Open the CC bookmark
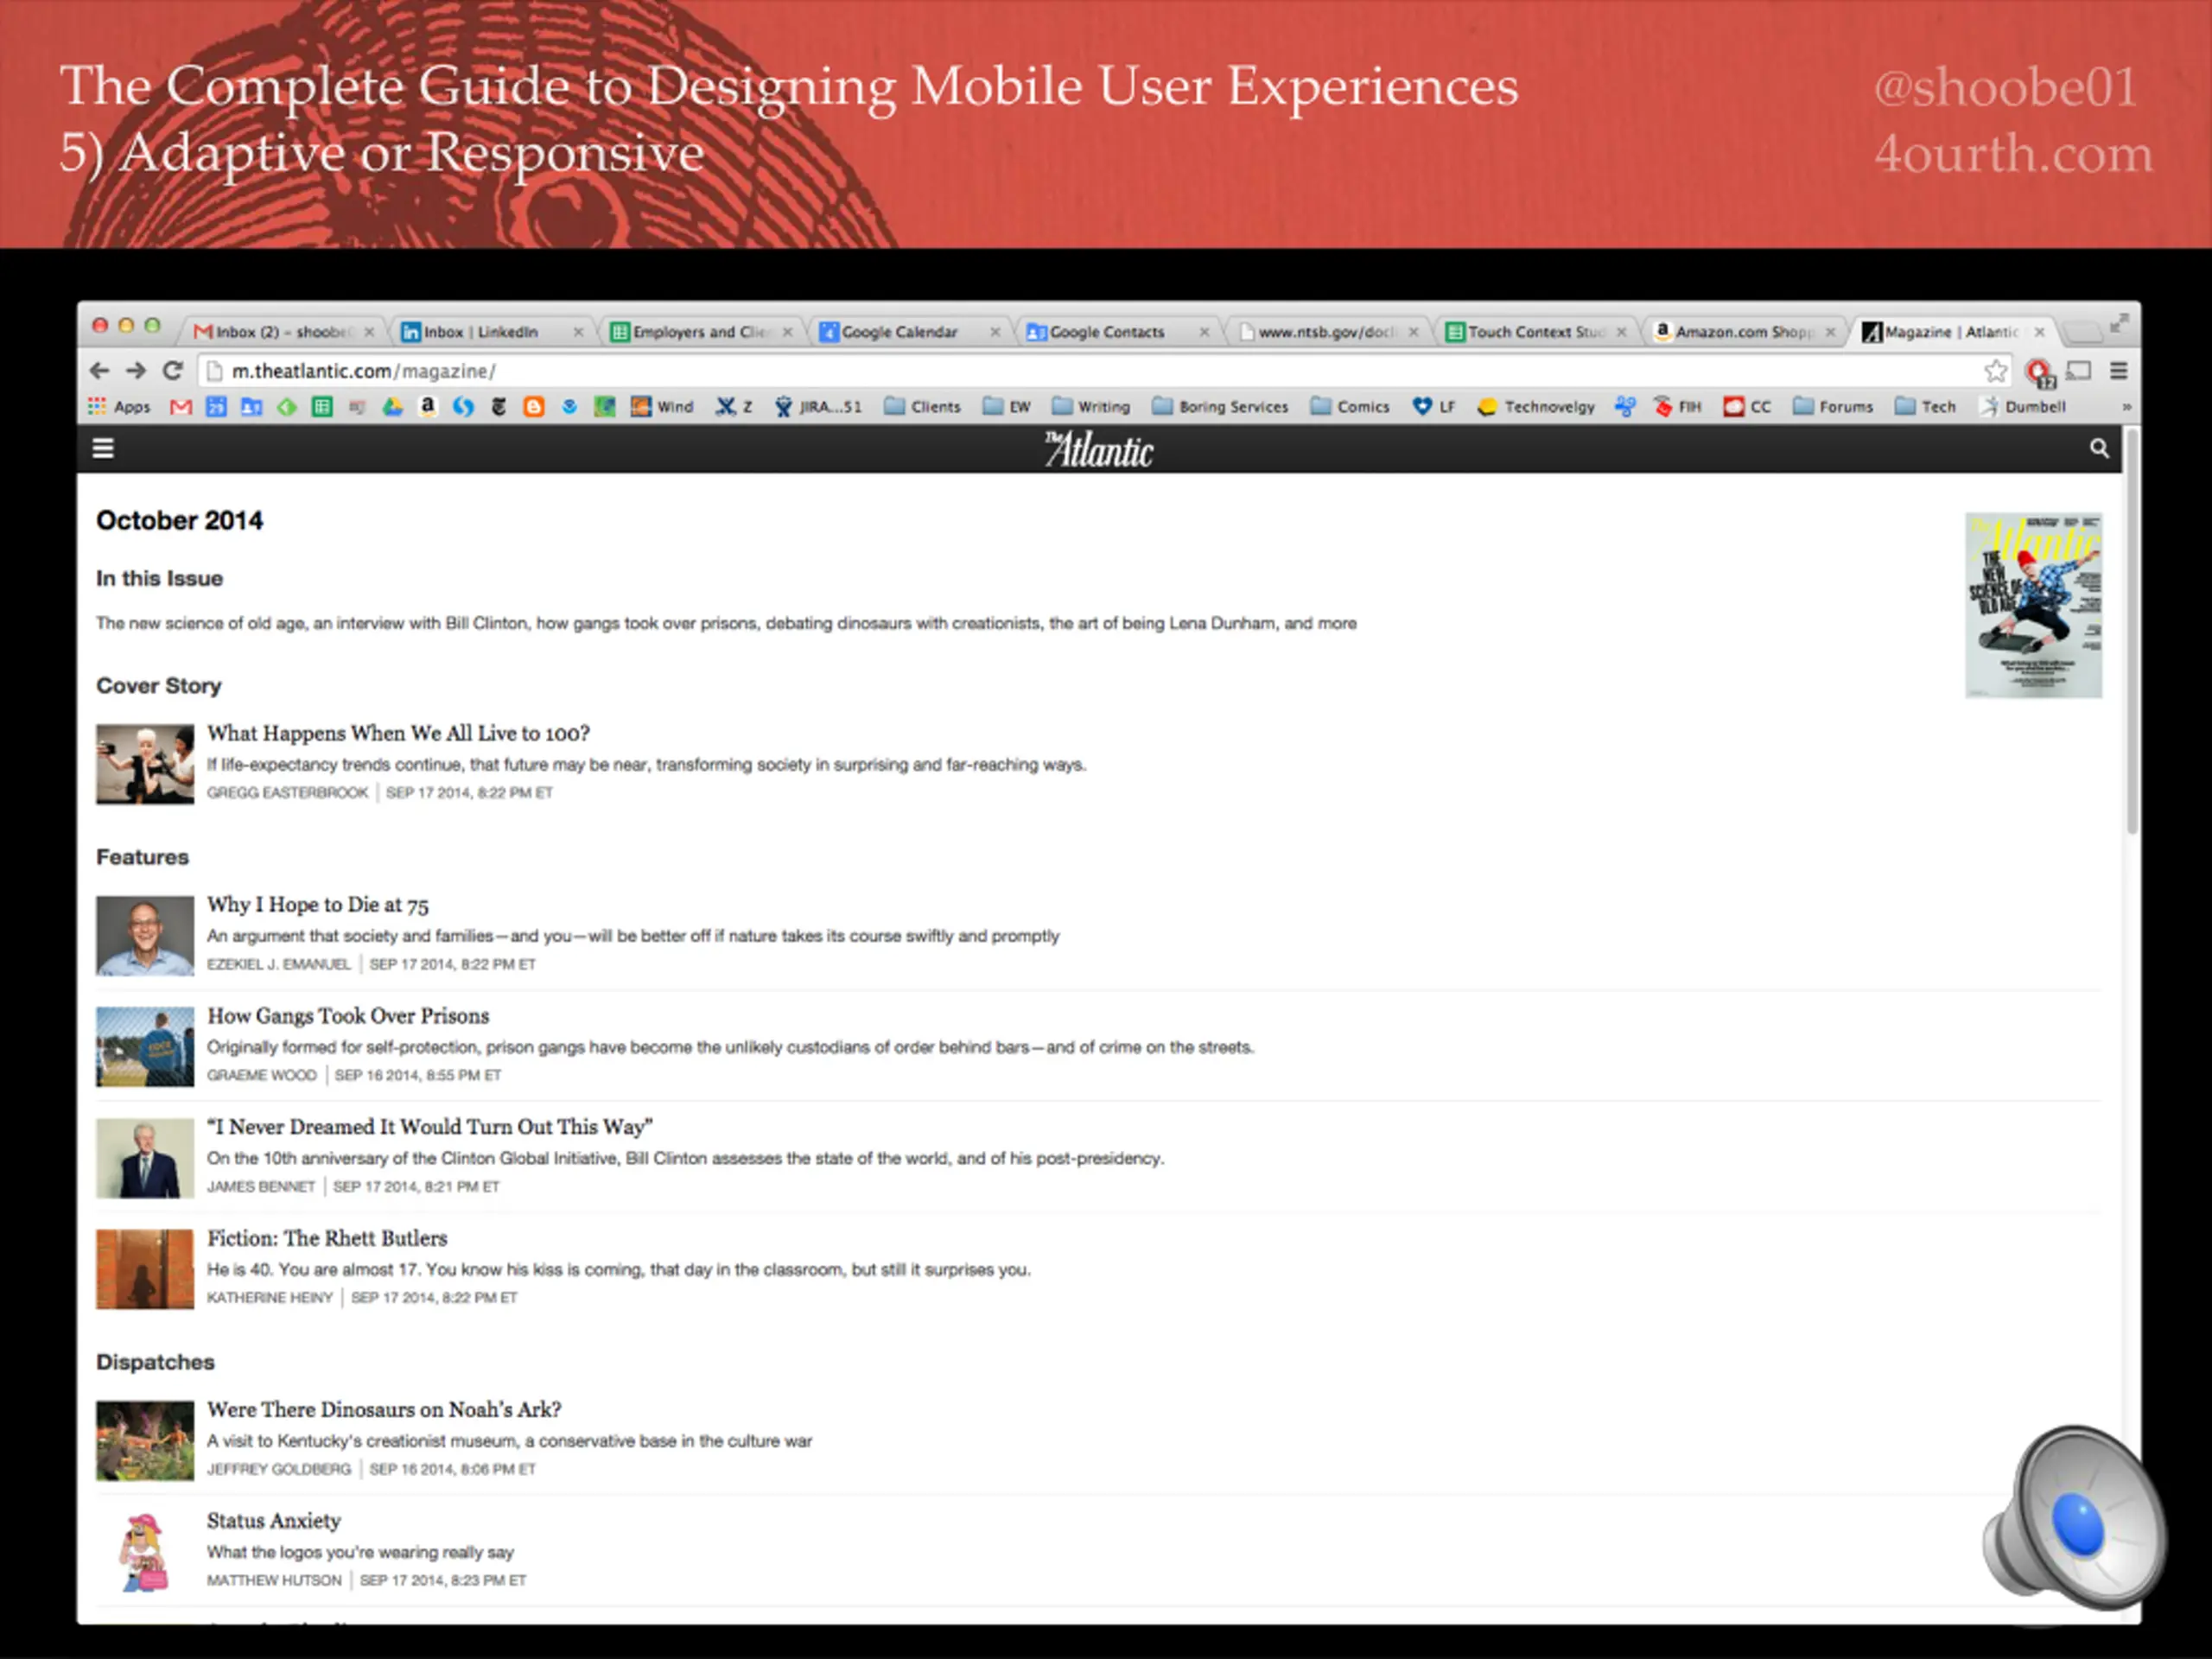The height and width of the screenshot is (1659, 2212). (x=1747, y=406)
